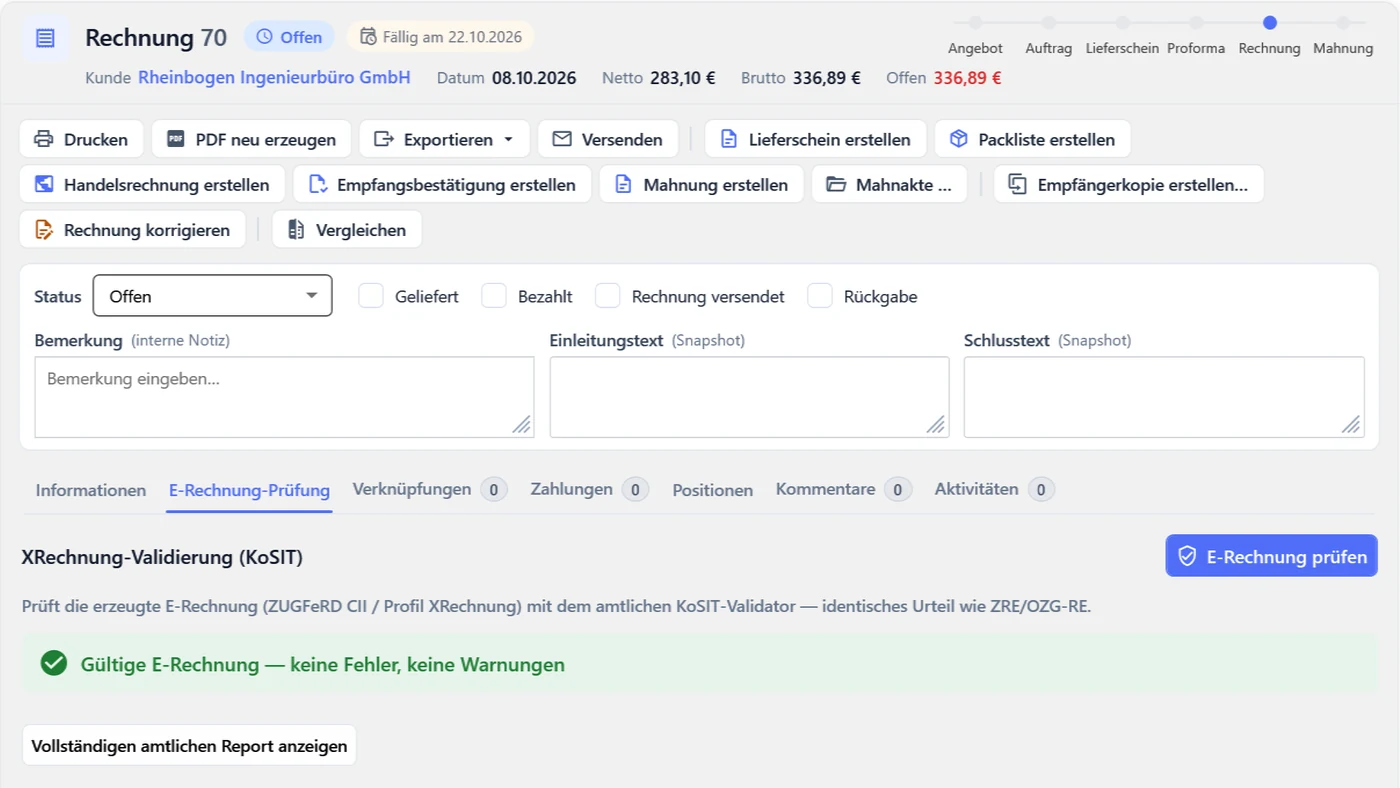Click the invoice document icon beside Rechnung 70

click(x=46, y=38)
